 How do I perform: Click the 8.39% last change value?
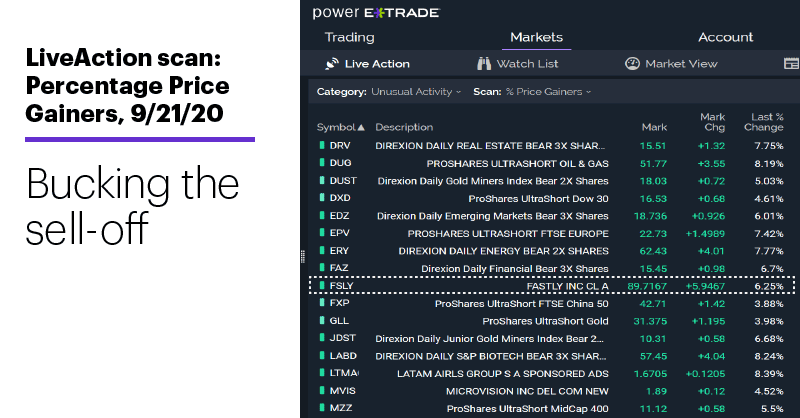pos(769,374)
